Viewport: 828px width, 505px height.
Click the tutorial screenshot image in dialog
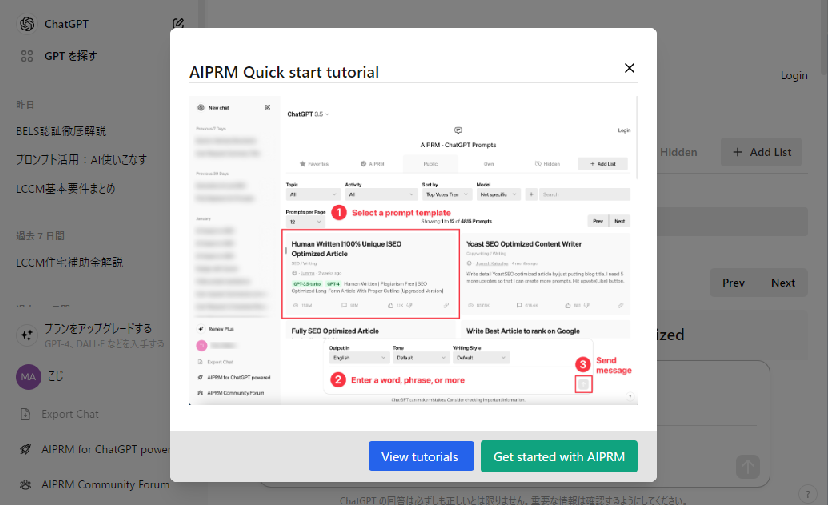(x=413, y=250)
